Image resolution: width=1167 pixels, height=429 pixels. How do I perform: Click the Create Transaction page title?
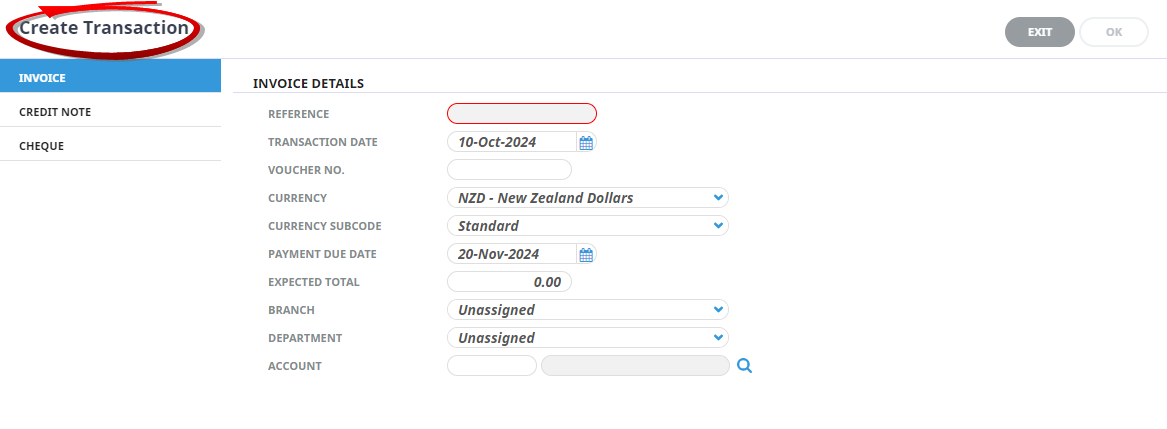[104, 28]
